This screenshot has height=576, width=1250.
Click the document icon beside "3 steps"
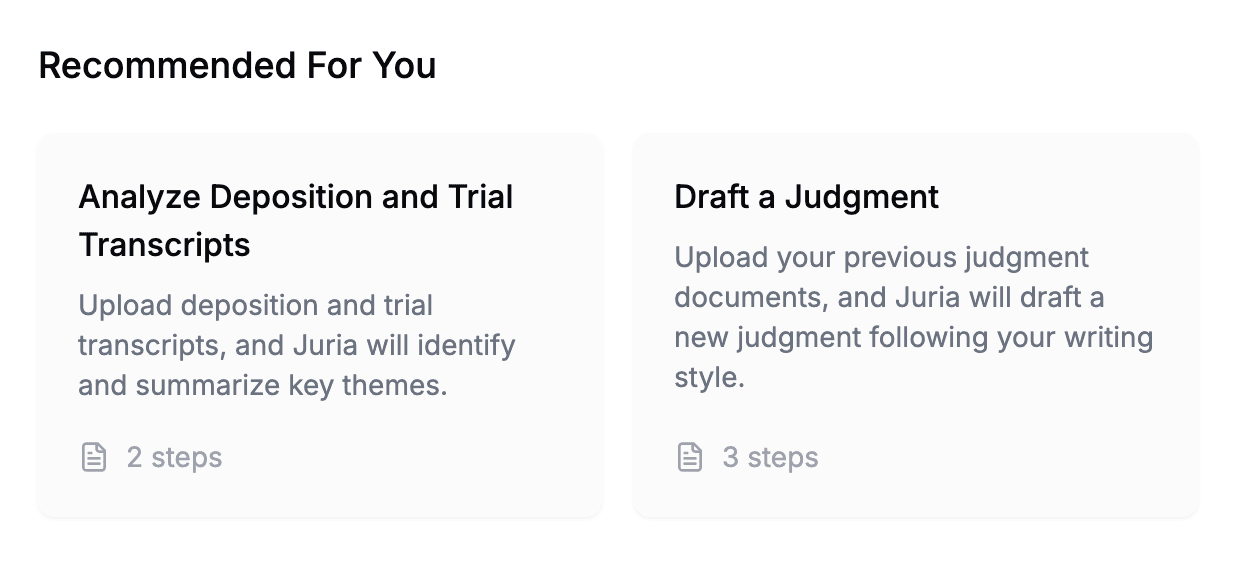click(689, 458)
